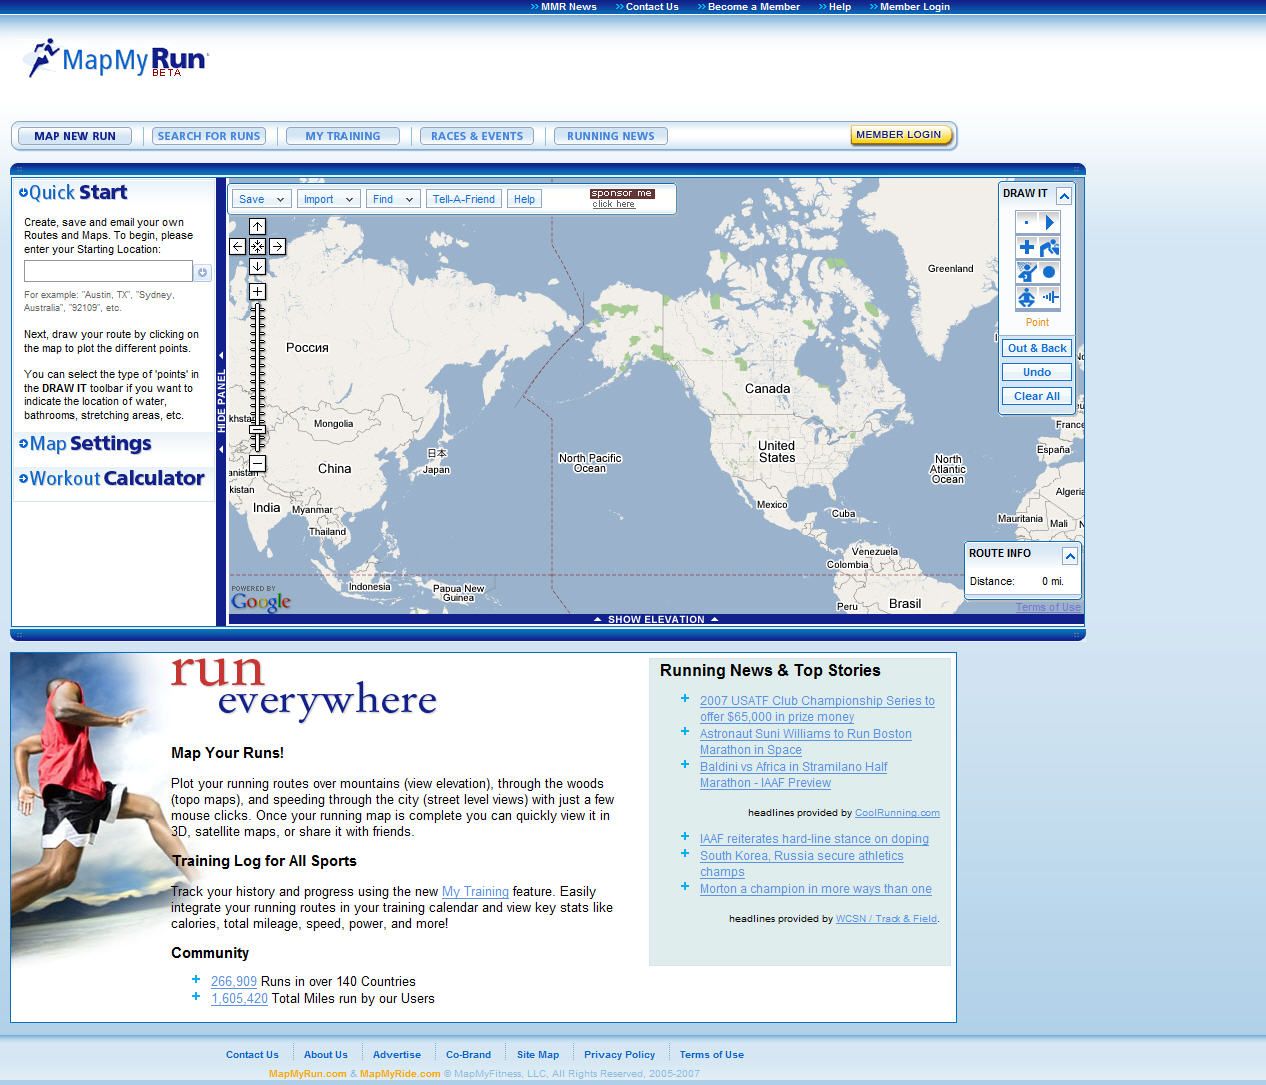Image resolution: width=1266 pixels, height=1085 pixels.
Task: Open the footer Privacy Policy link
Action: pyautogui.click(x=619, y=1054)
